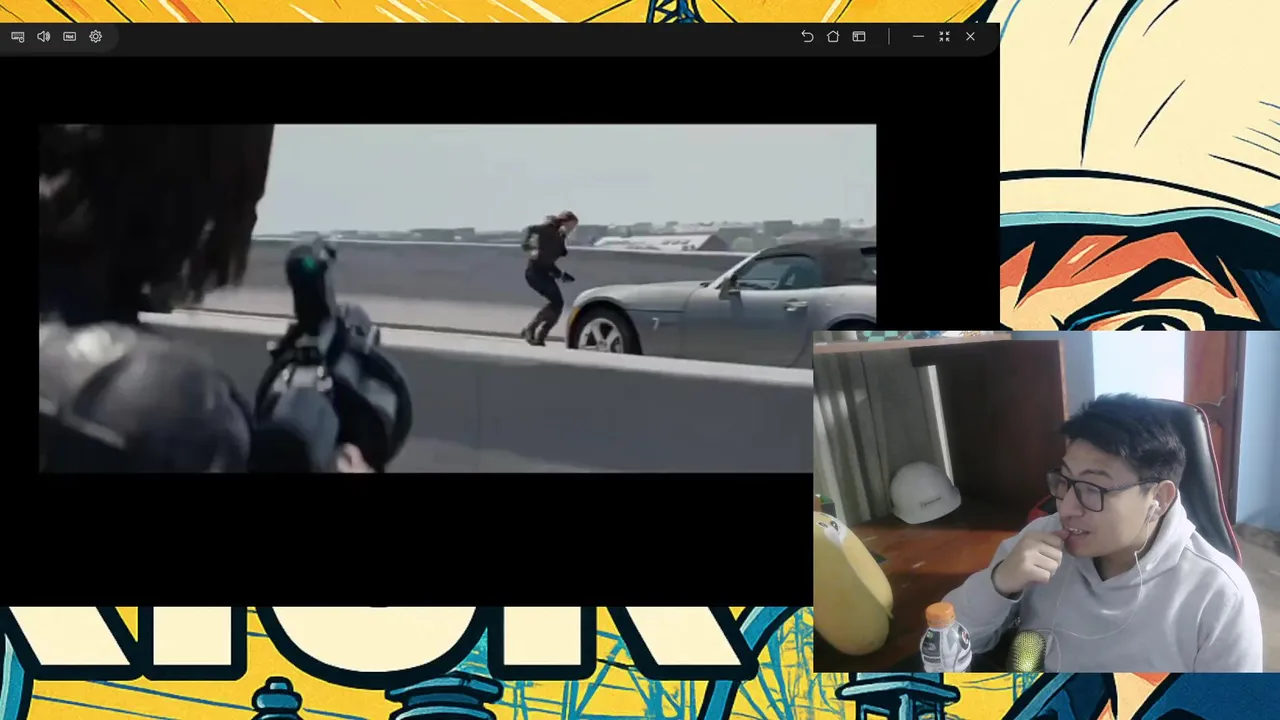Exit fullscreen with the inward arrows icon
Screen dimensions: 1280x720
click(944, 36)
